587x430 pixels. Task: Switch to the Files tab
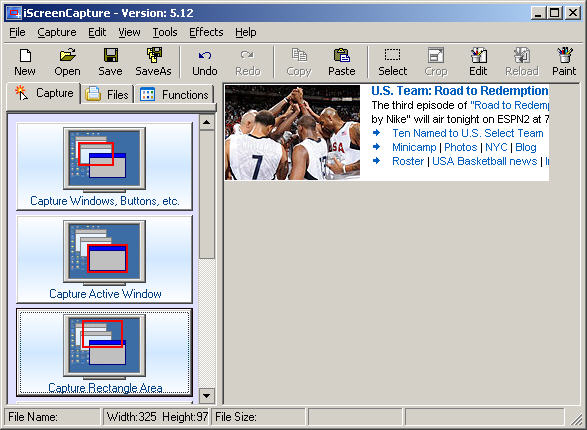coord(107,95)
